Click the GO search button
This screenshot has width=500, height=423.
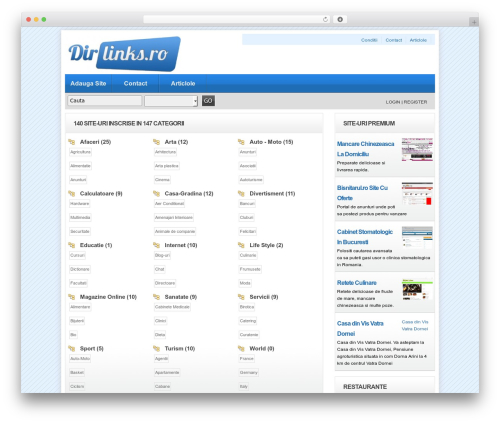tap(208, 101)
